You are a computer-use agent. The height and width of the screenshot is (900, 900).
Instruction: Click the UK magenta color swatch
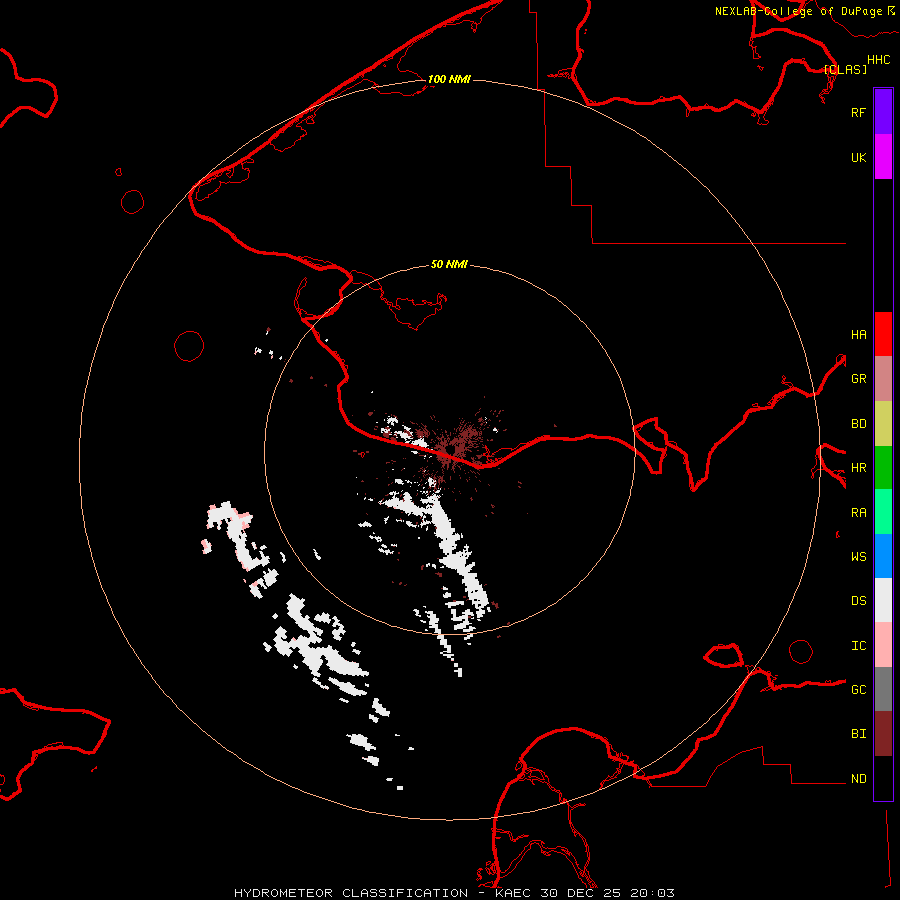pyautogui.click(x=883, y=157)
